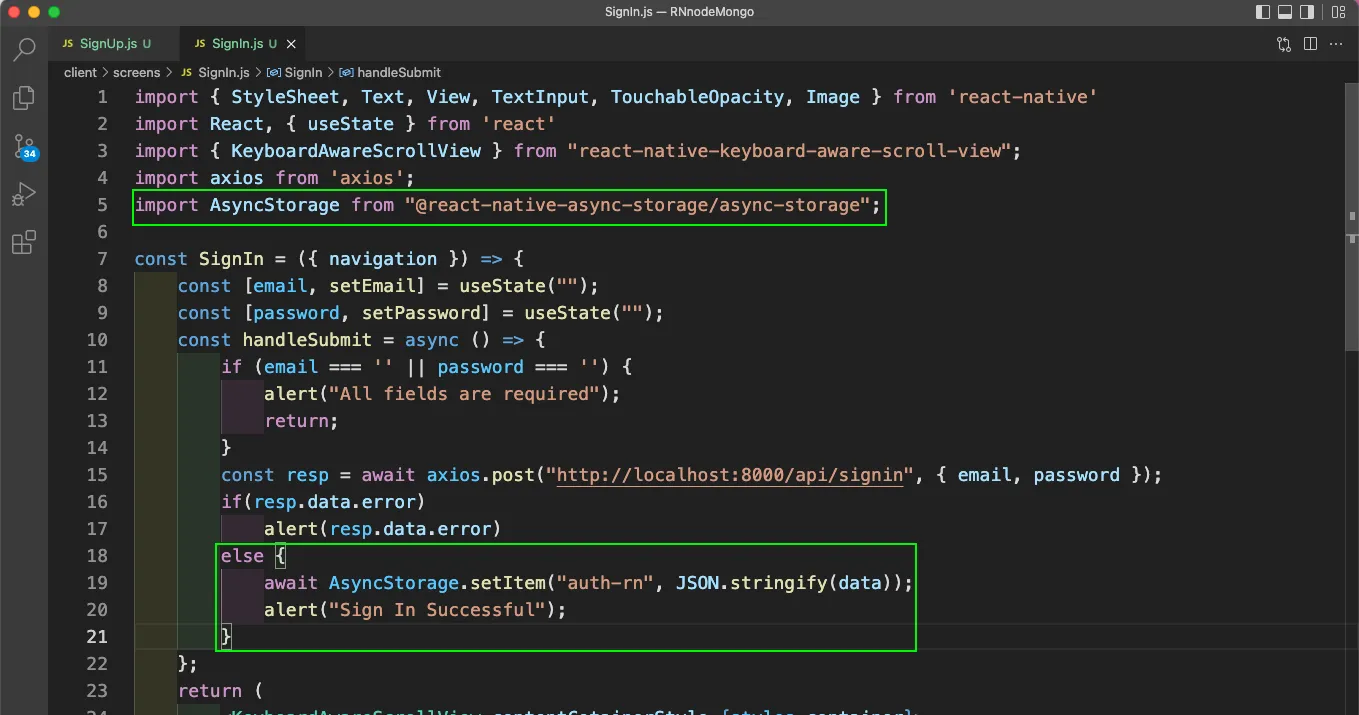Open the Search view in activity bar

pyautogui.click(x=24, y=48)
